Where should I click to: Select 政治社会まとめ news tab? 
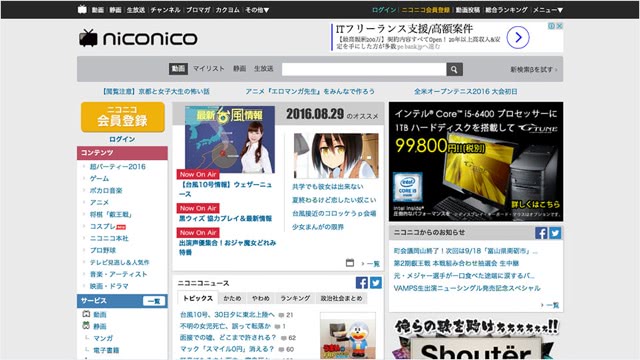(341, 298)
